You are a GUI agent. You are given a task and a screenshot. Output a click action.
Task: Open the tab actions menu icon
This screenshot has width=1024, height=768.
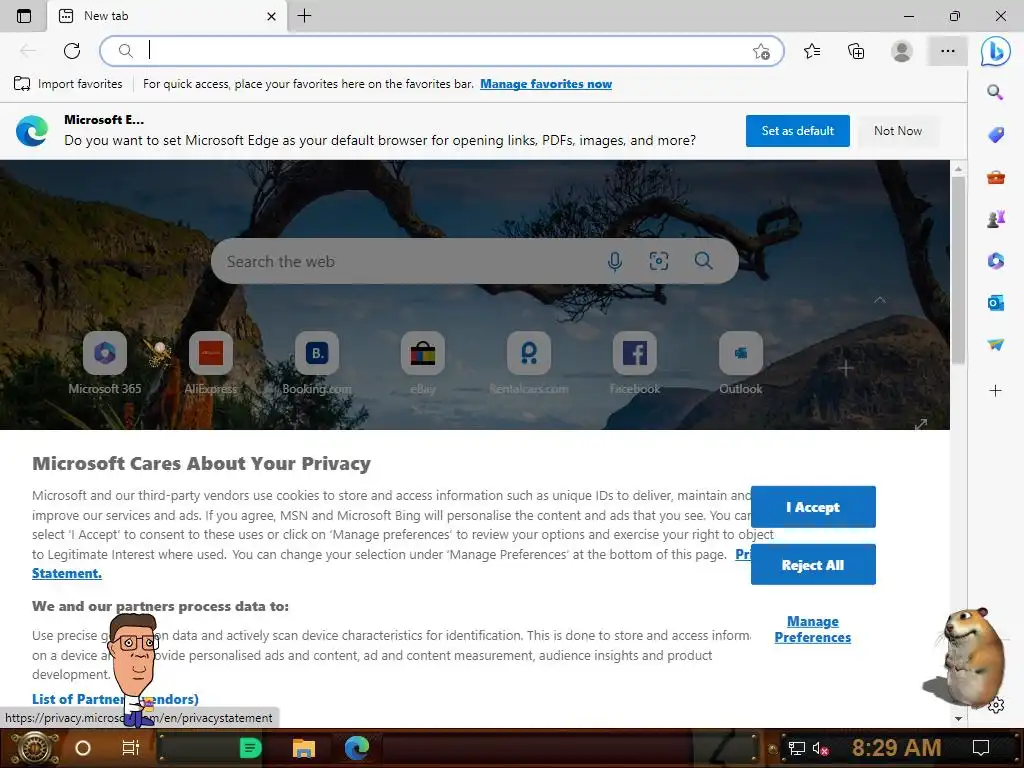24,16
